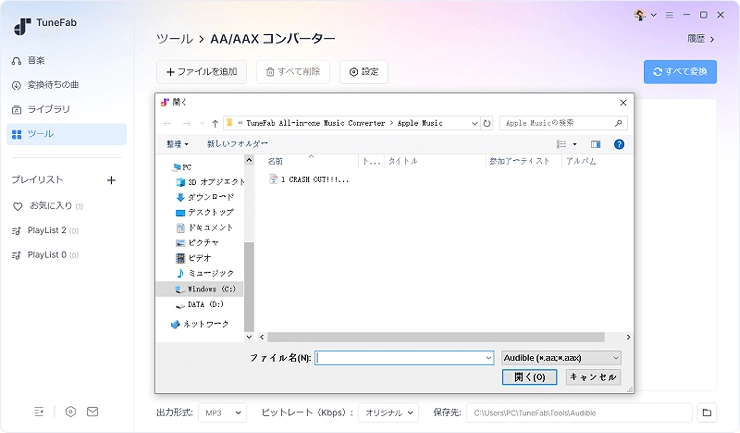Image resolution: width=740 pixels, height=433 pixels.
Task: Select デスクトップ in navigation tree
Action: point(205,212)
